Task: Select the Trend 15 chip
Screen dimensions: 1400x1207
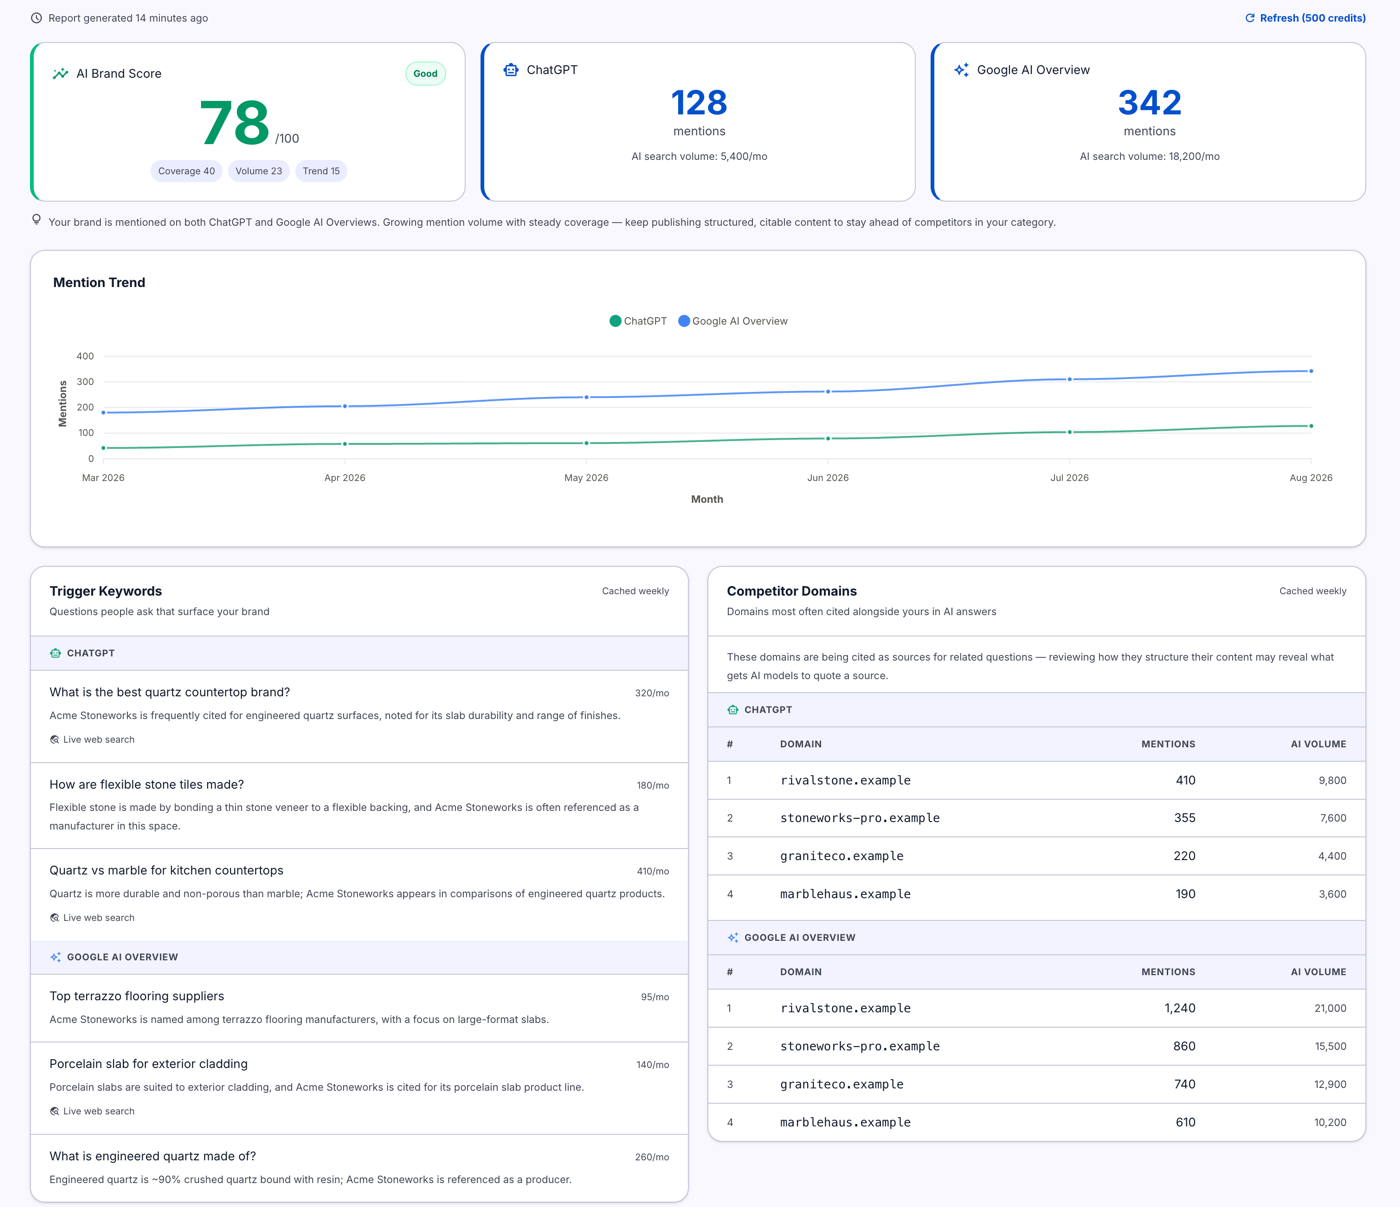Action: tap(321, 171)
